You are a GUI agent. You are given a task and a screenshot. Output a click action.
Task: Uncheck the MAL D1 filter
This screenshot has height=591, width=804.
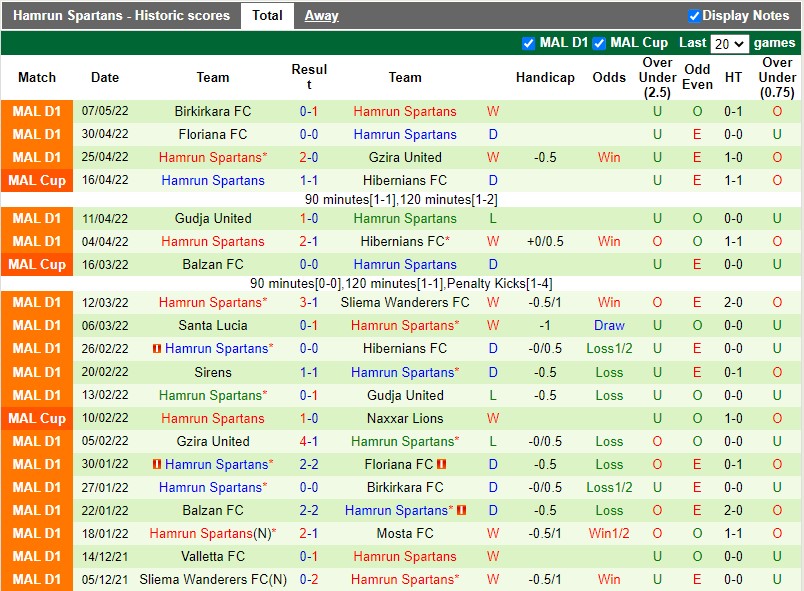pyautogui.click(x=529, y=43)
